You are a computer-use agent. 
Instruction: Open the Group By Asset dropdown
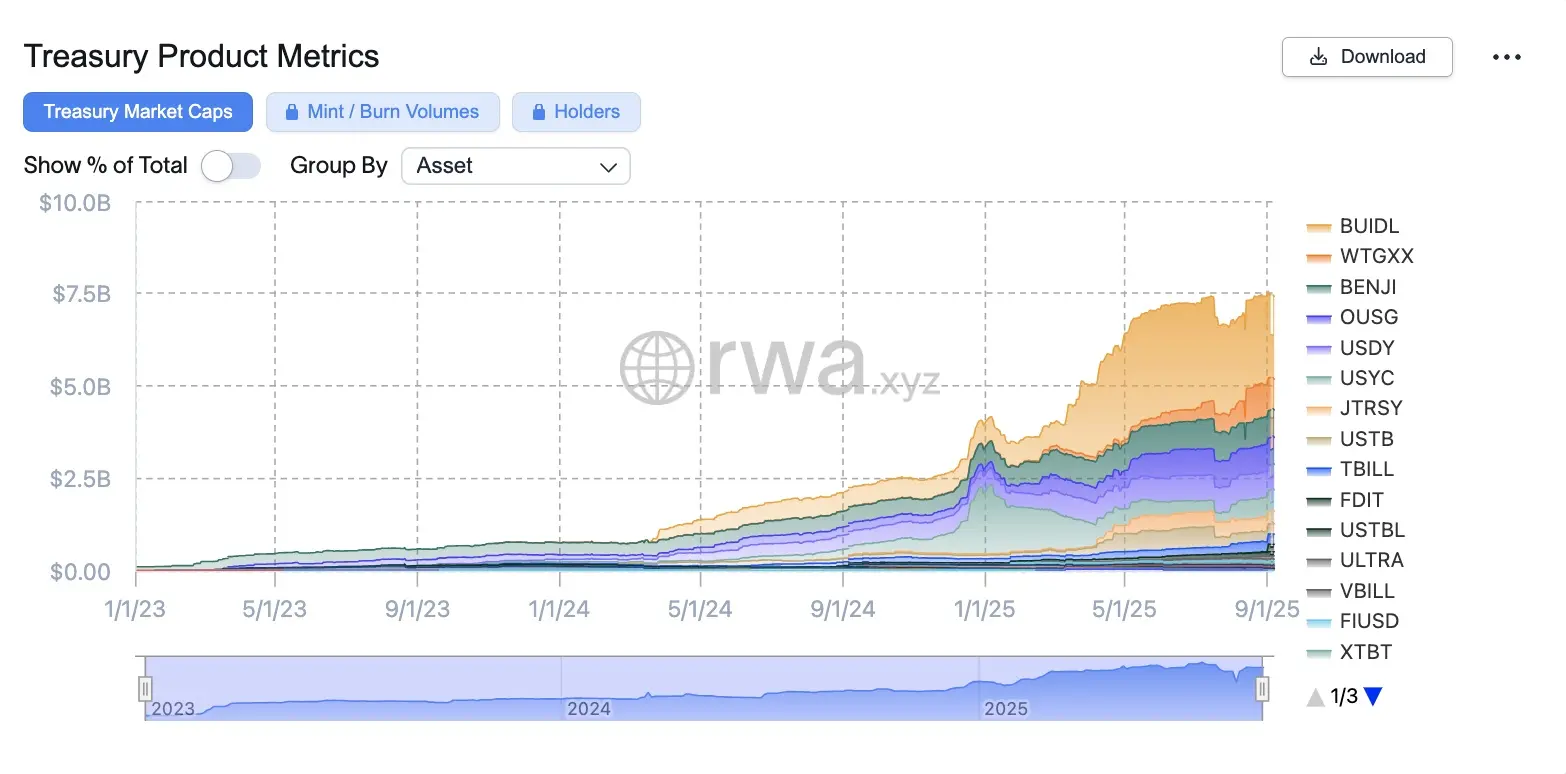(x=516, y=166)
